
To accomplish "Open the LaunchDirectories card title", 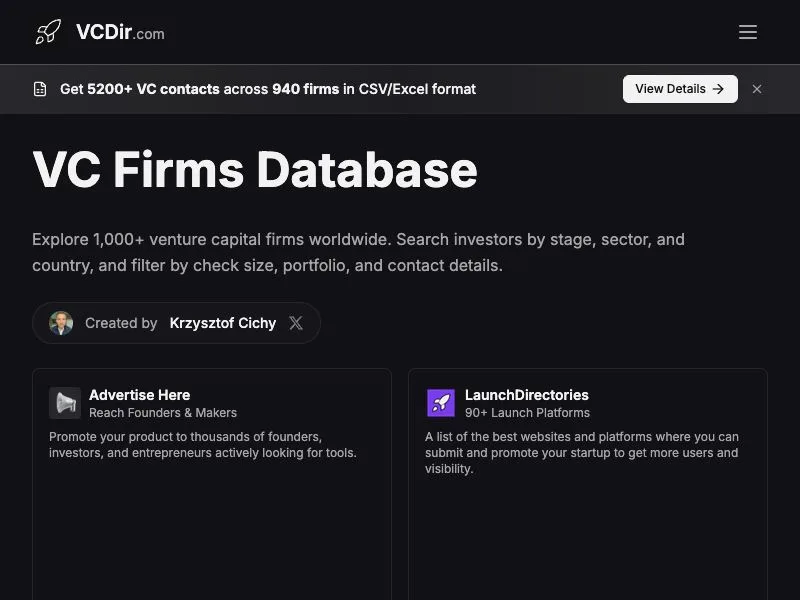I will pos(527,395).
